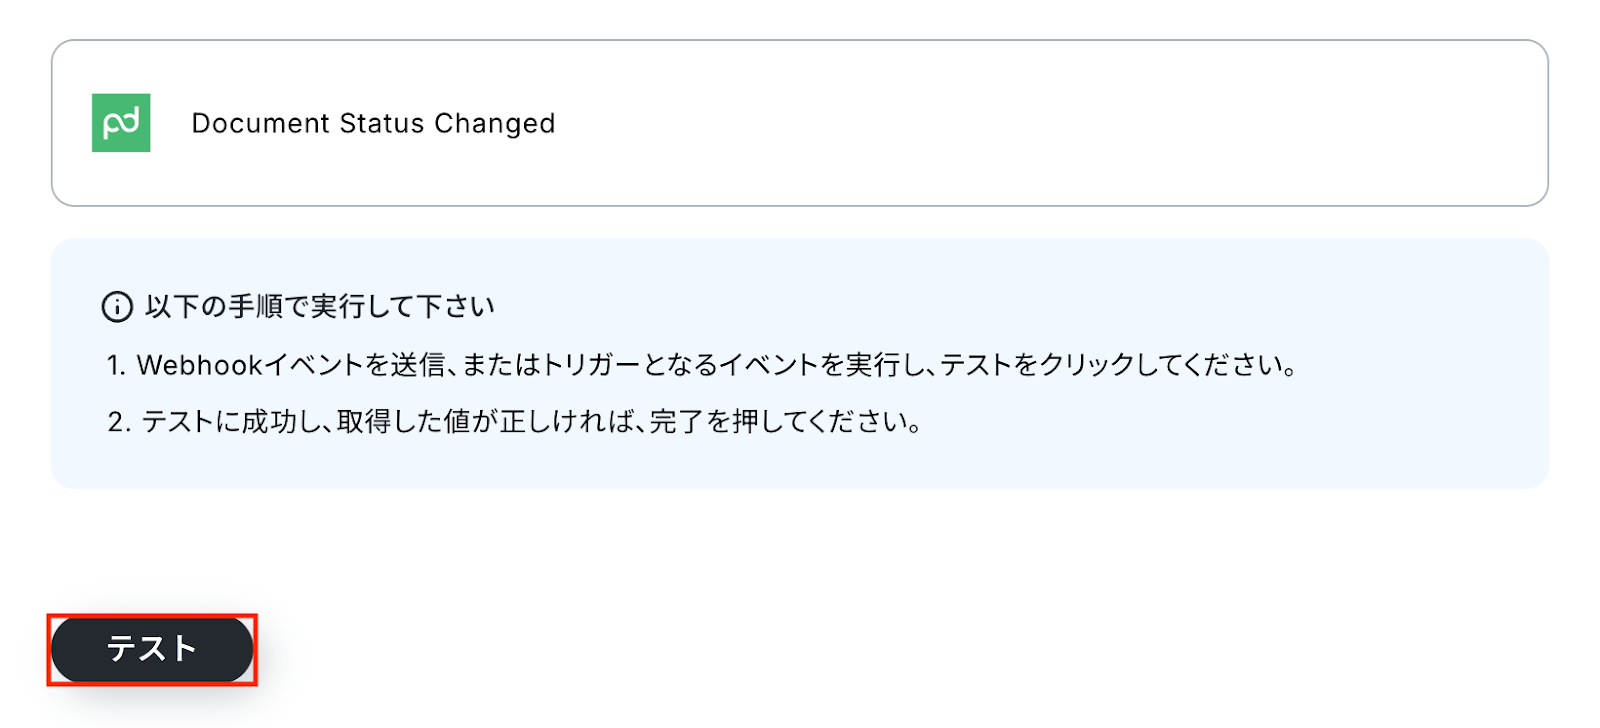Click the heading 以下の手順で実行して下さい

[x=320, y=306]
